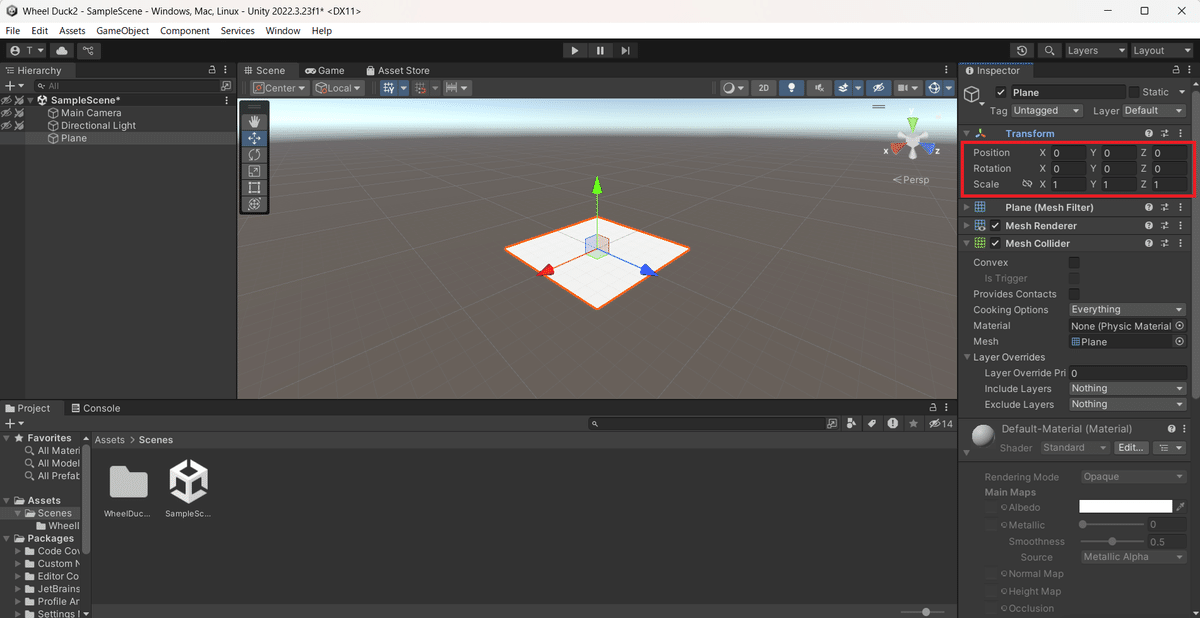Open Mesh Renderer presets icon
Screen dimensions: 1200x618
(x=1165, y=226)
